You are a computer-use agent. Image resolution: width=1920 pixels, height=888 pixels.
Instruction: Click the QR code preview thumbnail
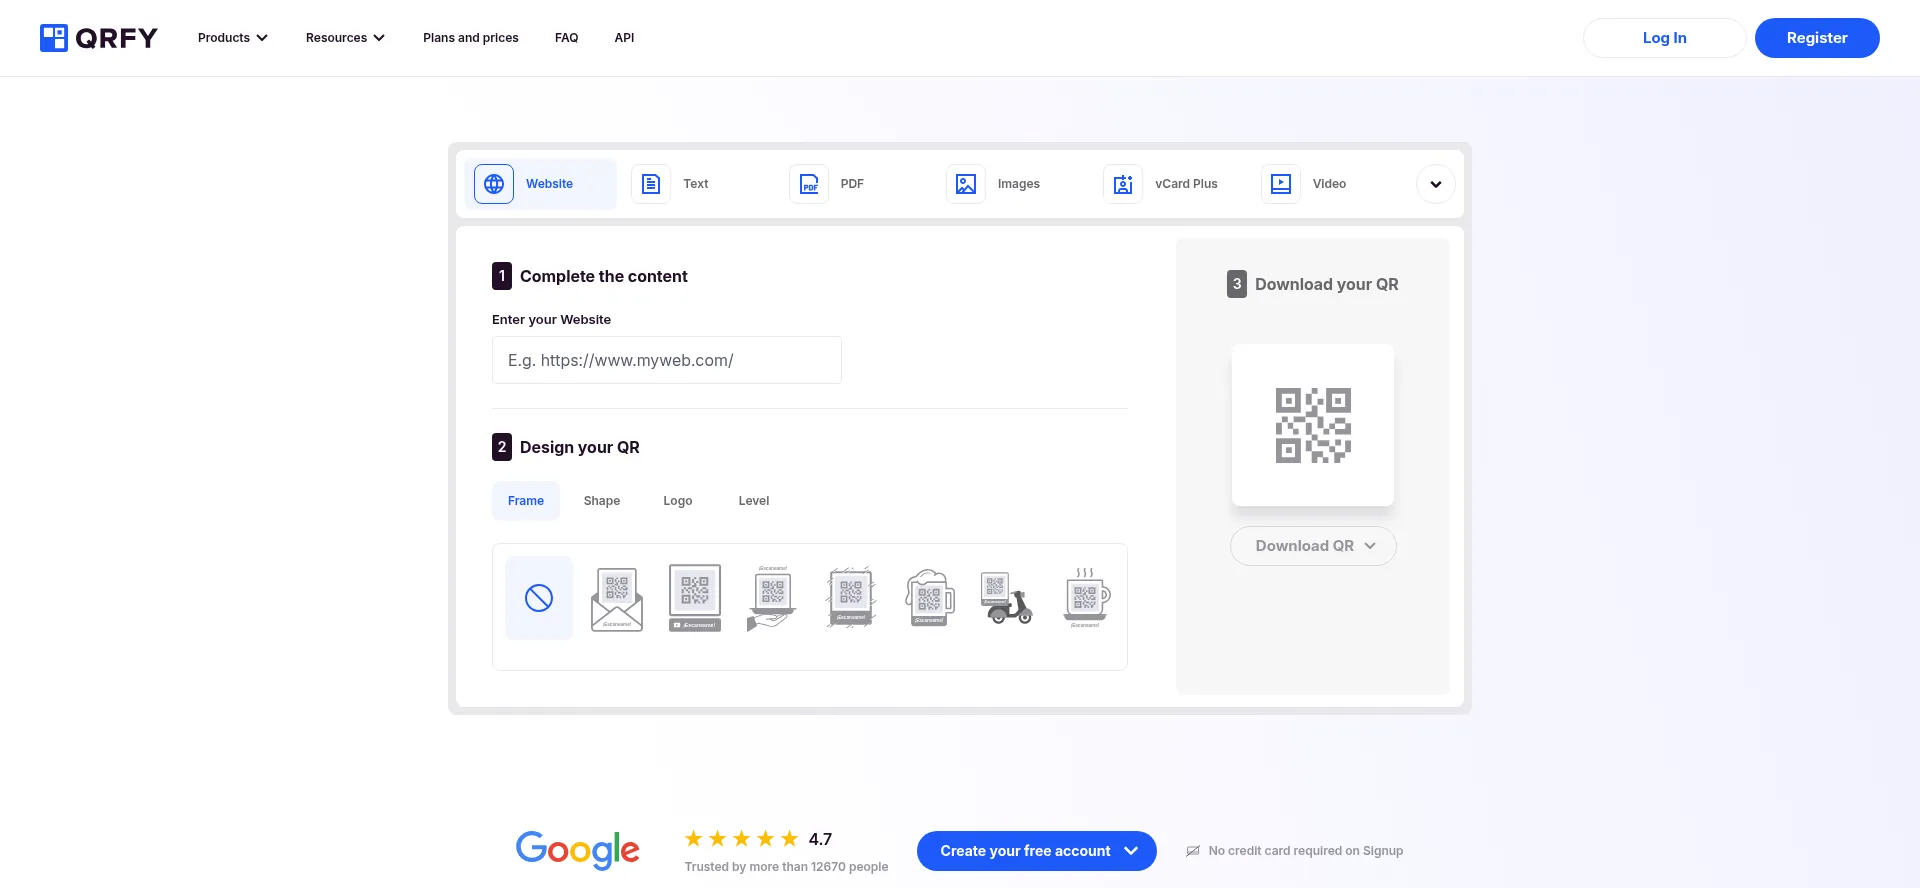(x=1313, y=425)
